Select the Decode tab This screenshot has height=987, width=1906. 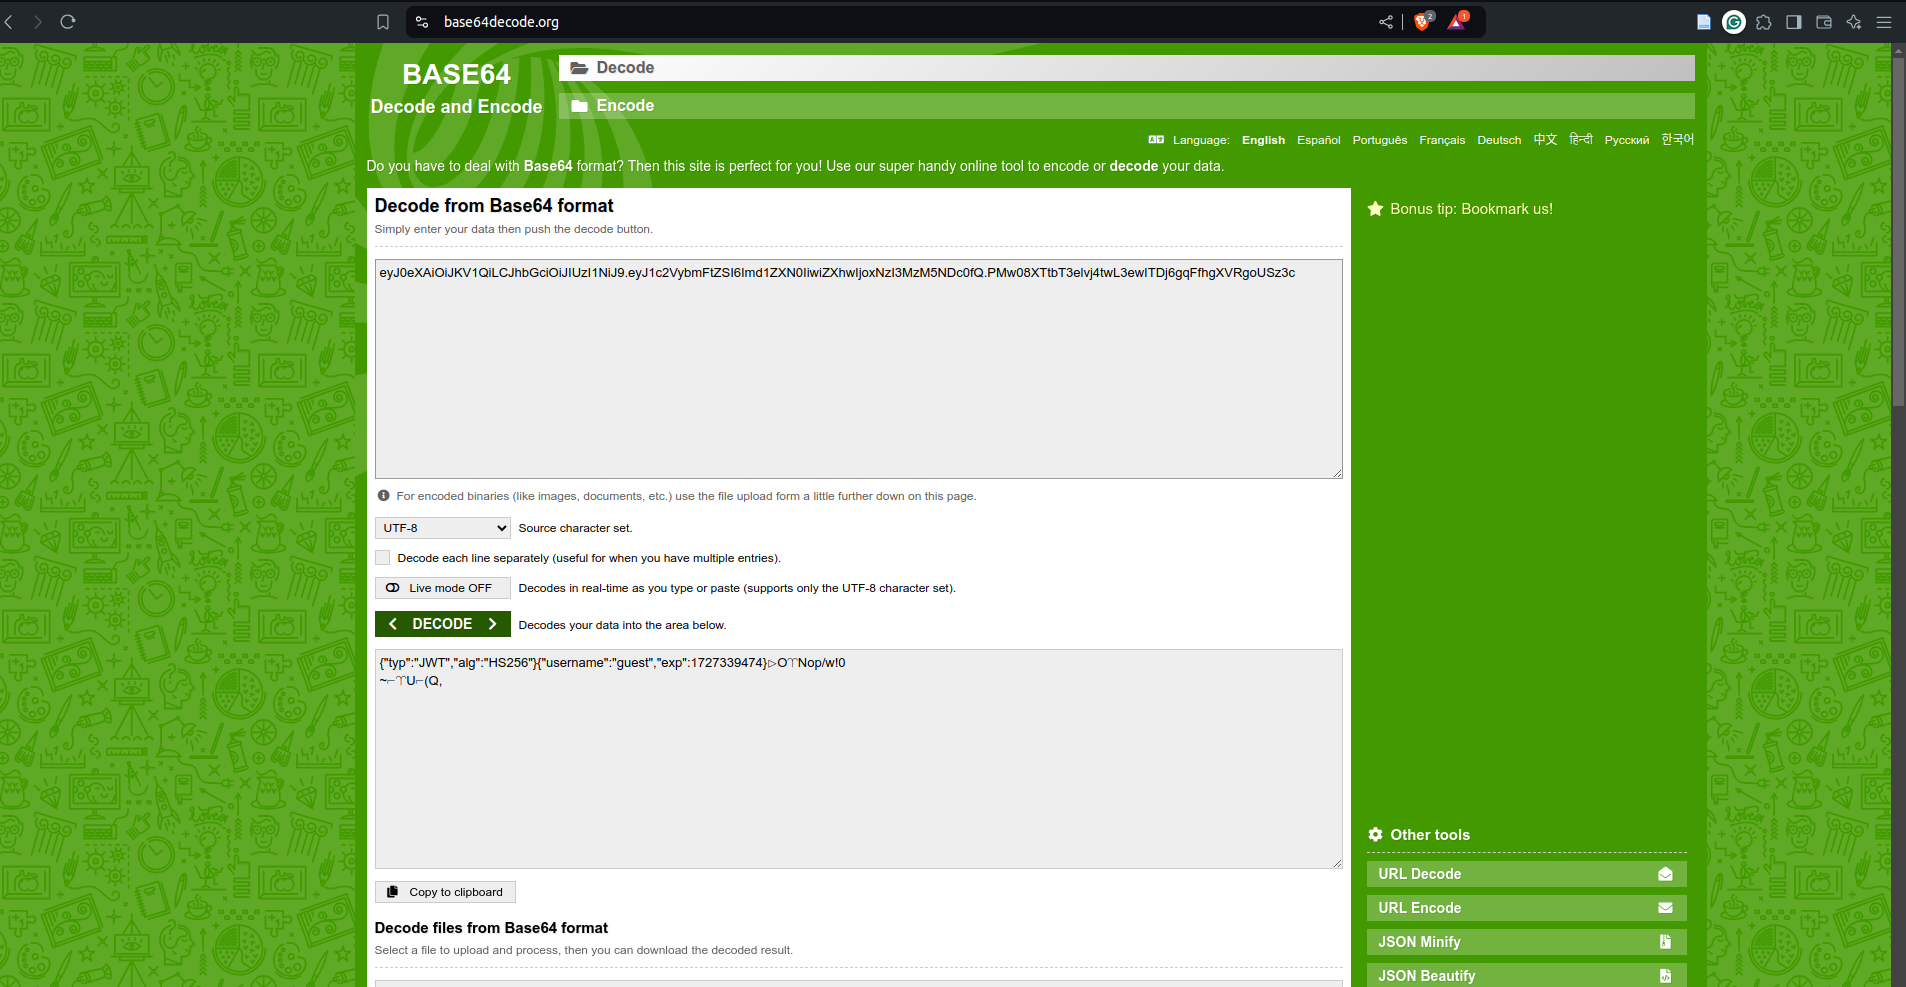point(625,68)
